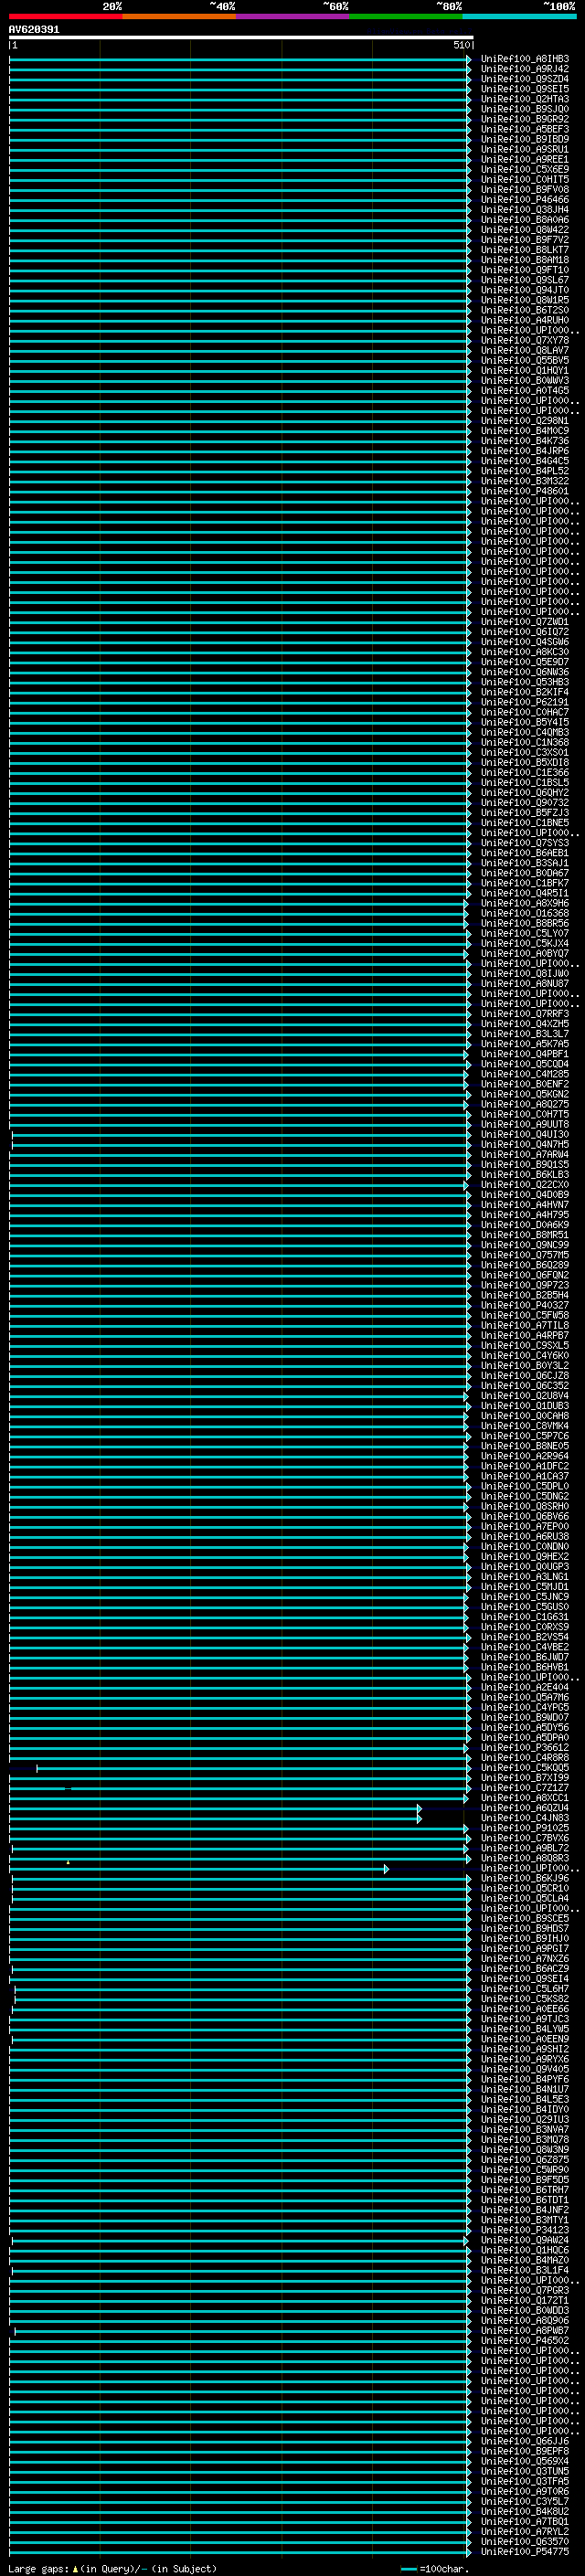Choose hit UniRef100_Q94JT0
The width and height of the screenshot is (585, 2576).
(525, 290)
